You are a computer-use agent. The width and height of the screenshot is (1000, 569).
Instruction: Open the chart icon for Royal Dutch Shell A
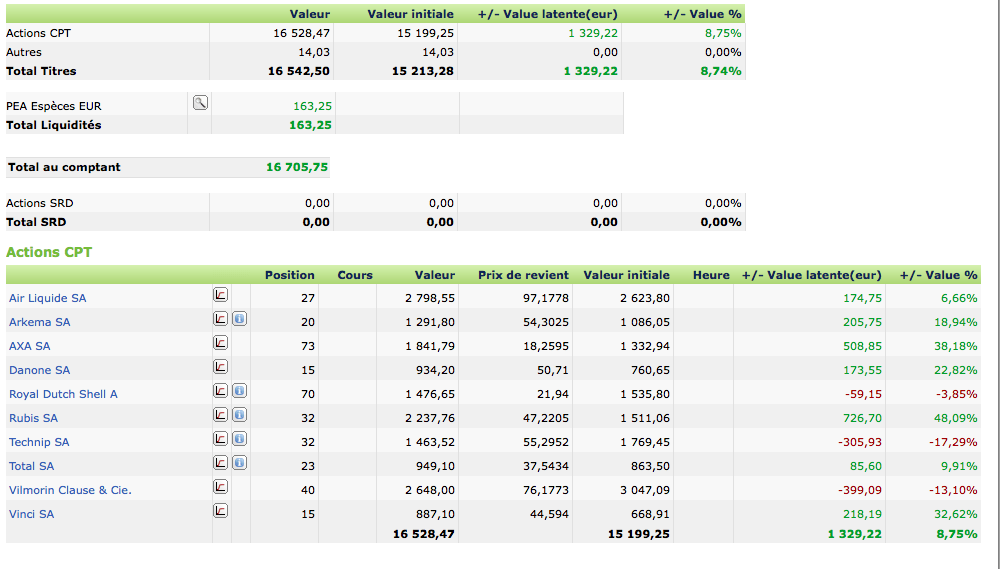pos(220,391)
